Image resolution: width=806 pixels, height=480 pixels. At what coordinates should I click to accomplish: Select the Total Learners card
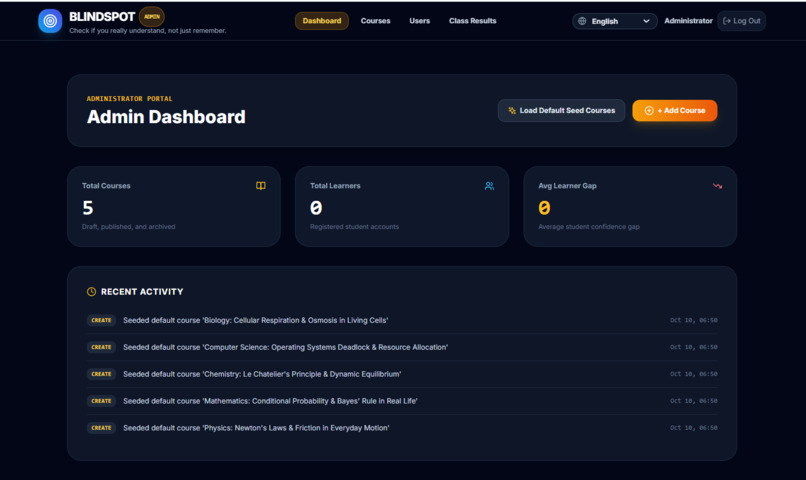(x=402, y=206)
